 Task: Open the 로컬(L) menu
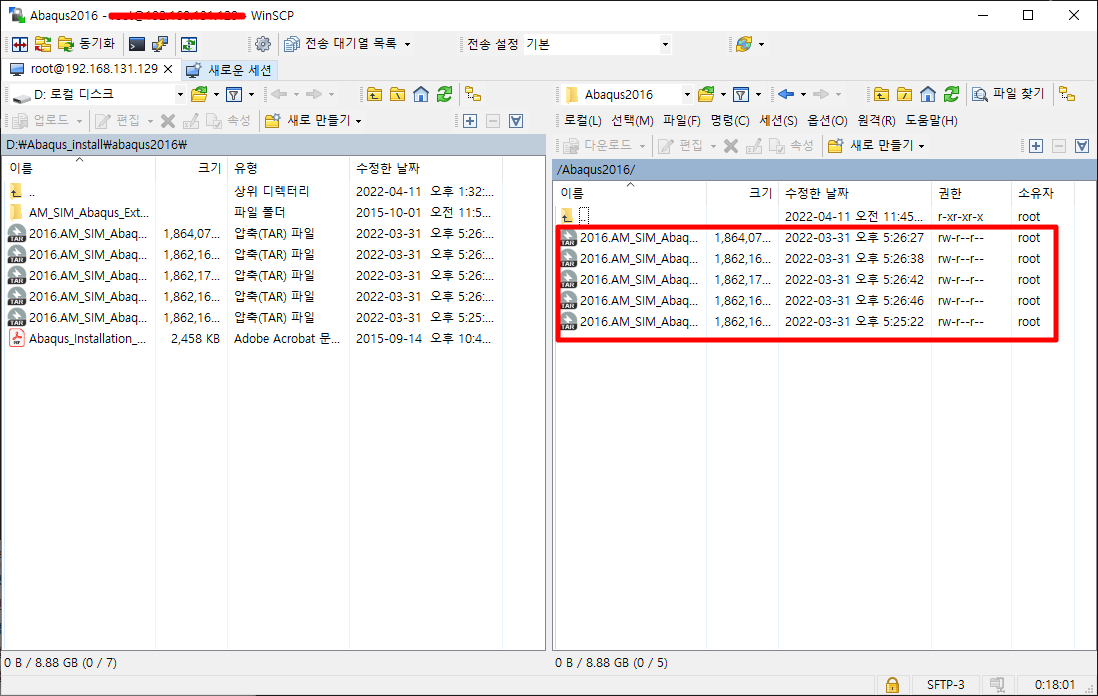tap(583, 120)
